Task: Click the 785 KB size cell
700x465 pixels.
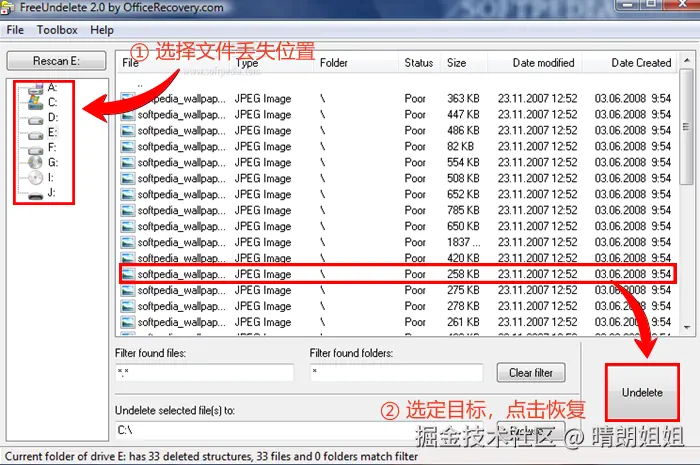Action: tap(463, 210)
